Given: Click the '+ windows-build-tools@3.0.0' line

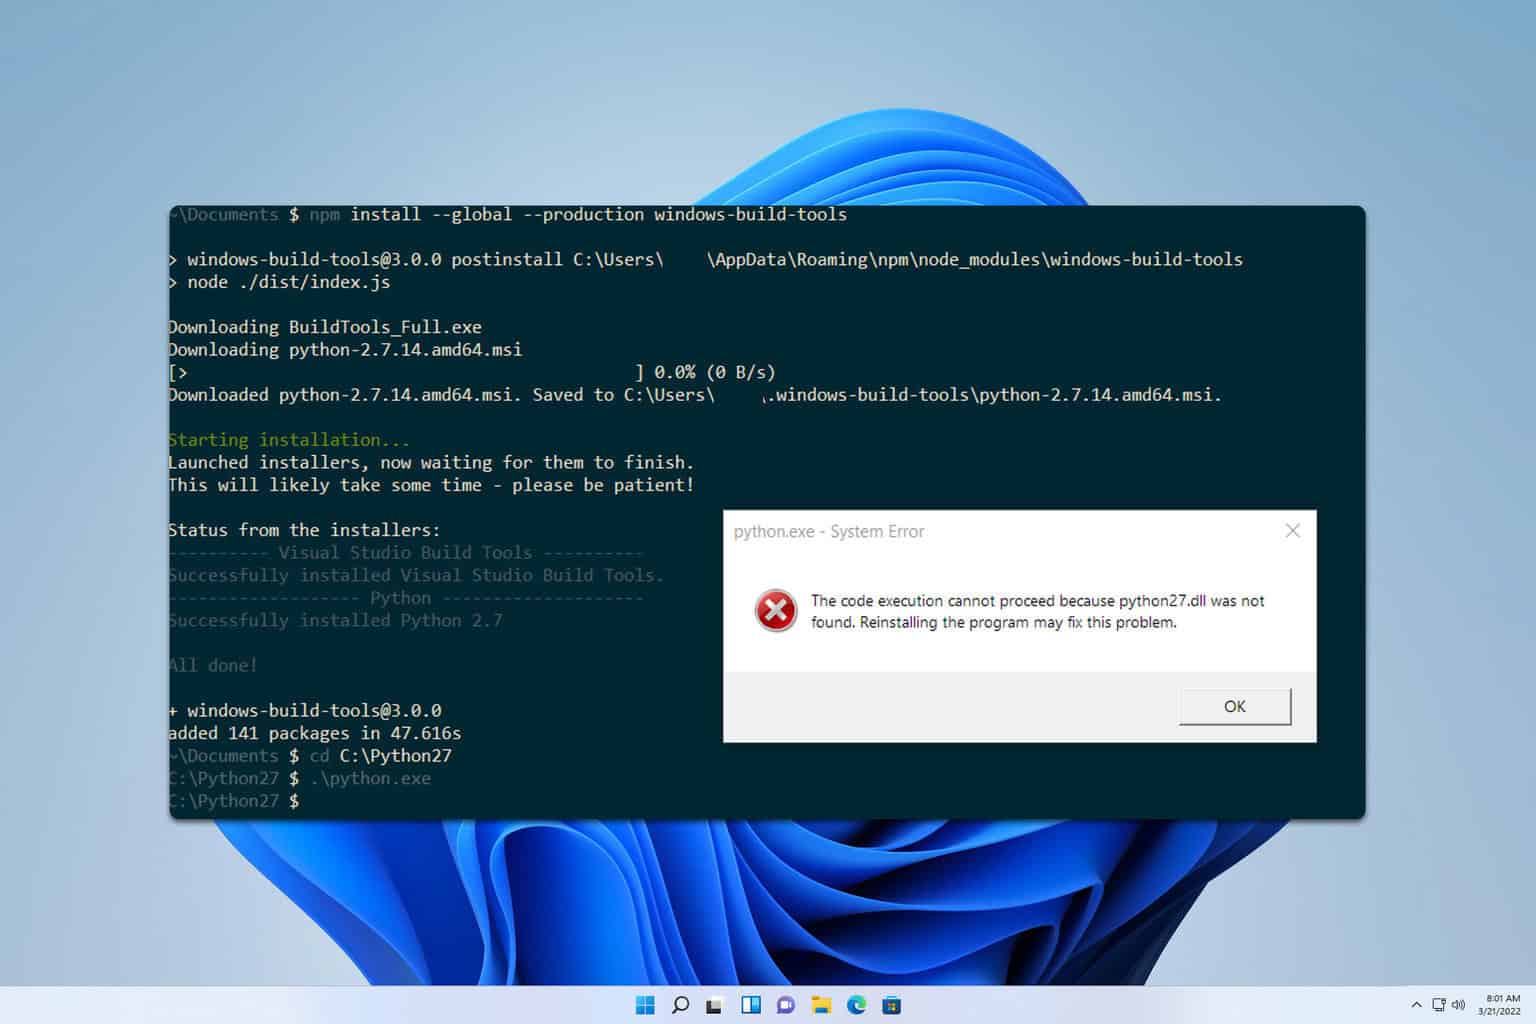Looking at the screenshot, I should point(305,711).
